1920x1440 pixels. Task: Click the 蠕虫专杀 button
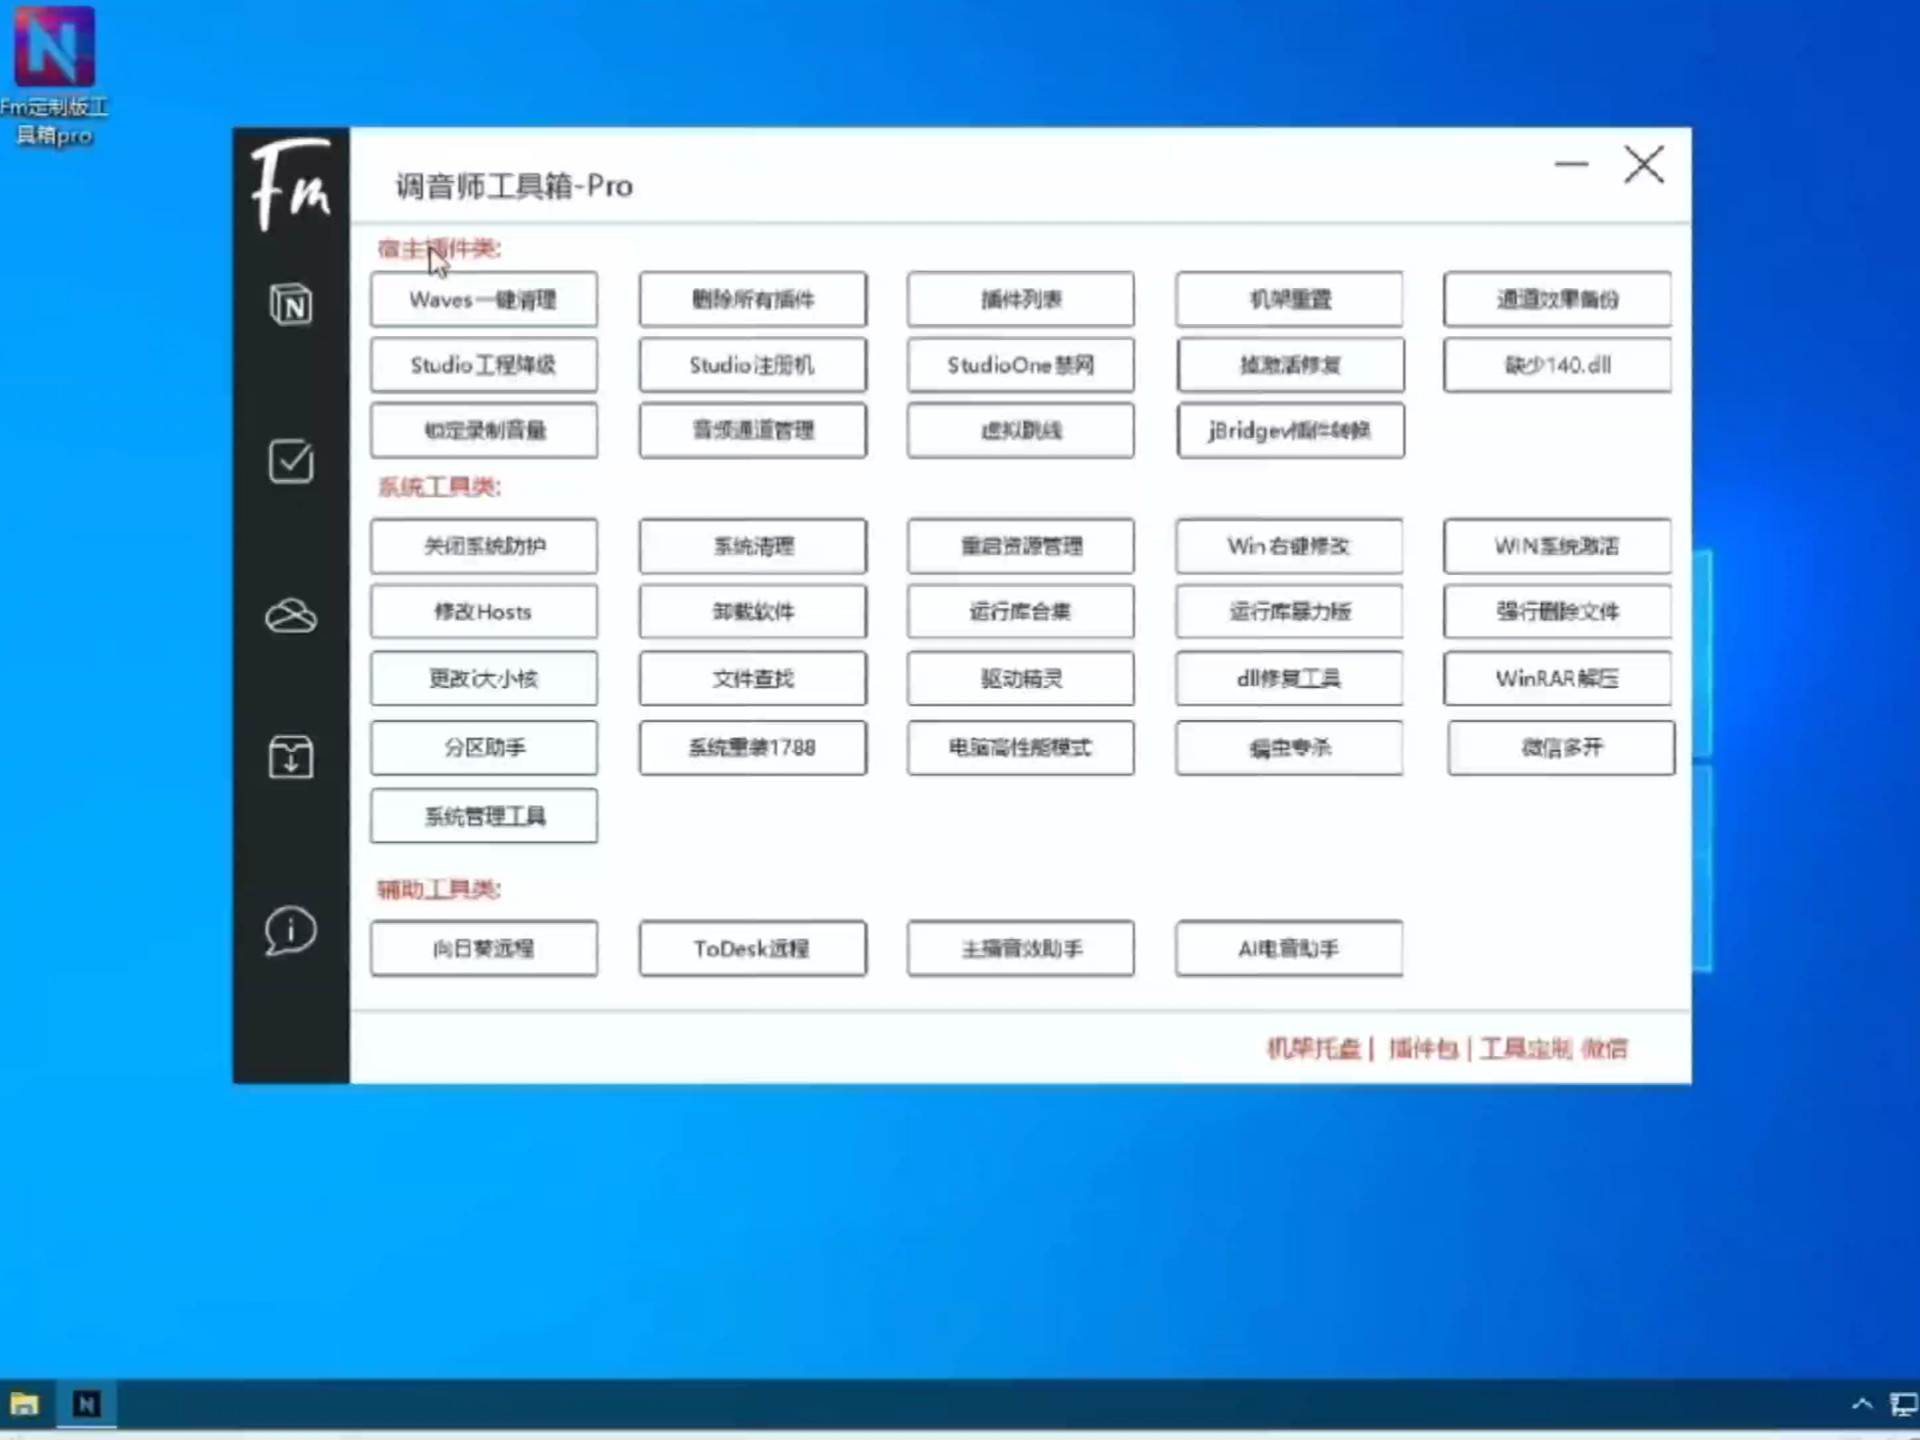[1290, 748]
